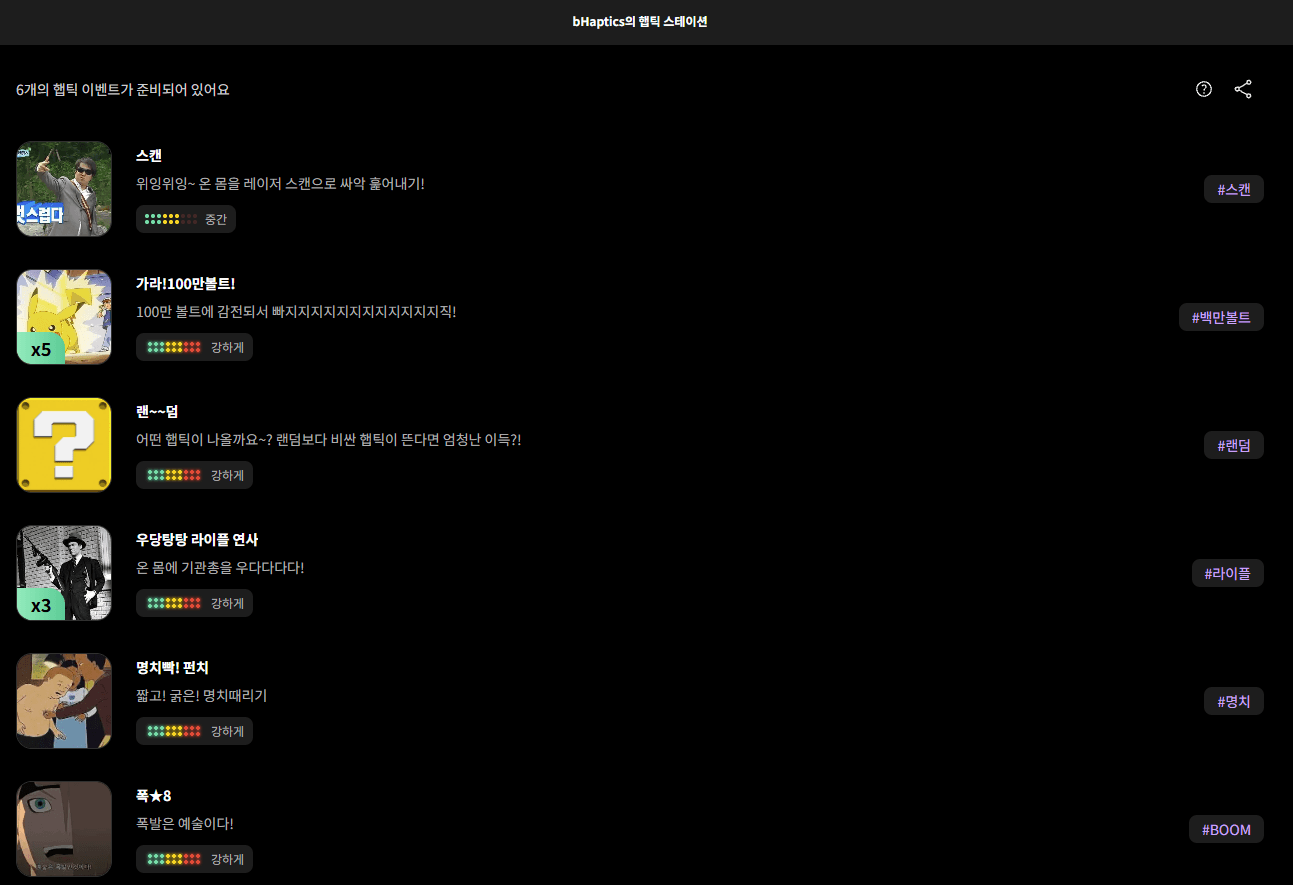Click the question block thumbnail for 랜~~덤
Image resolution: width=1293 pixels, height=885 pixels.
click(x=63, y=444)
